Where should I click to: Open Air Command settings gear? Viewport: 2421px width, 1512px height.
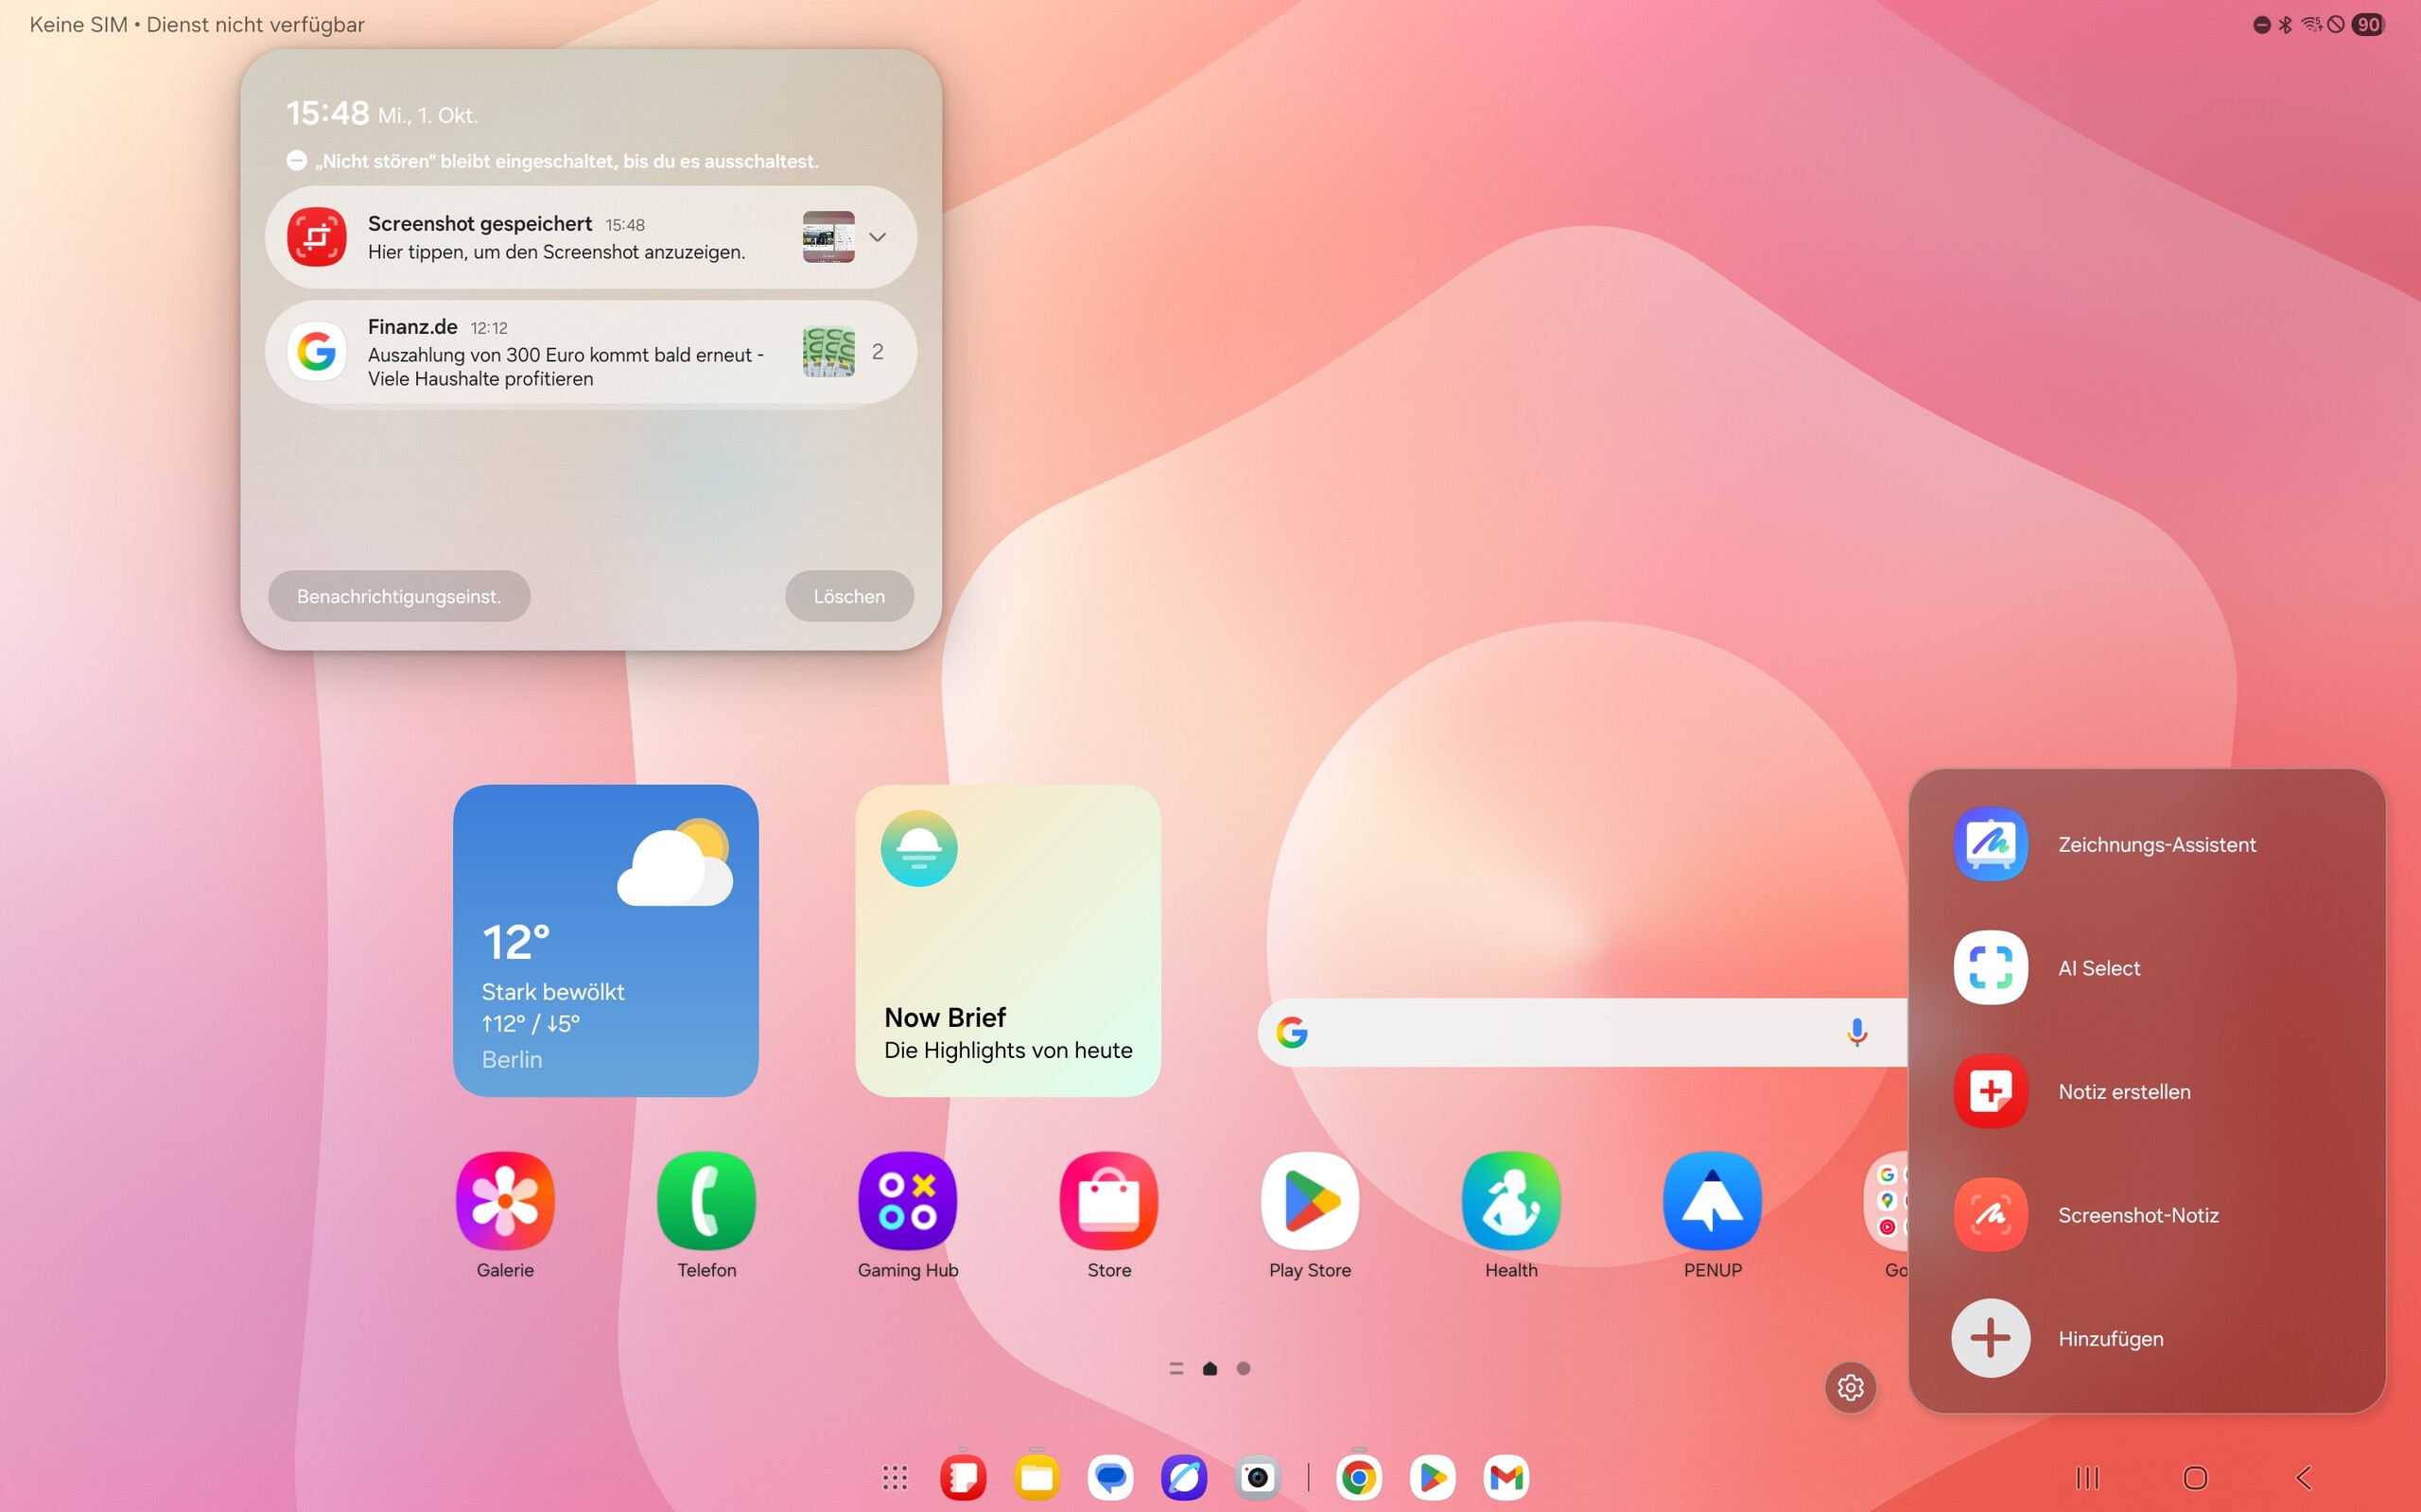(1850, 1387)
